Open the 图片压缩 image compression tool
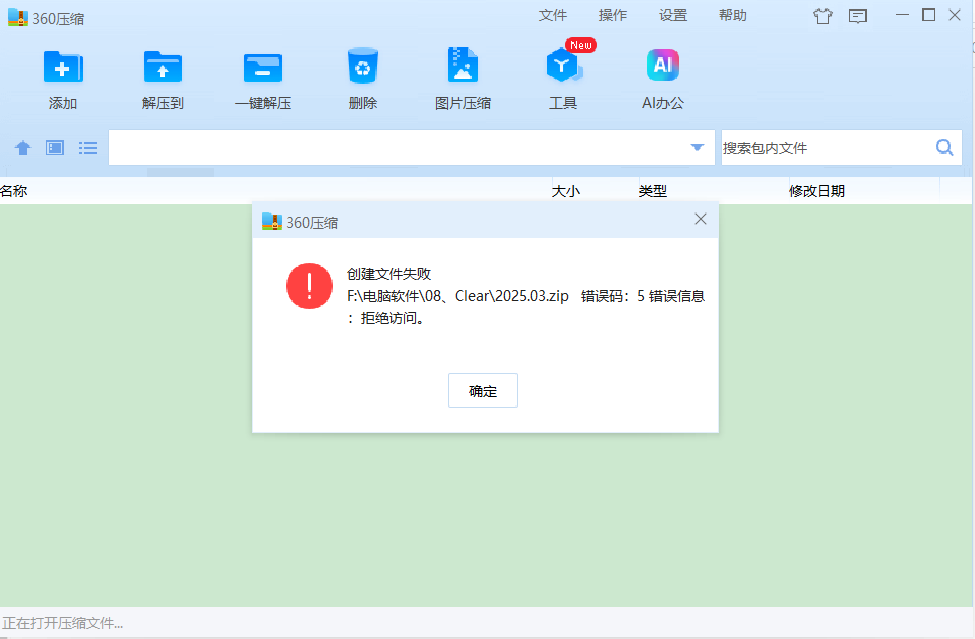This screenshot has height=639, width=975. [463, 67]
